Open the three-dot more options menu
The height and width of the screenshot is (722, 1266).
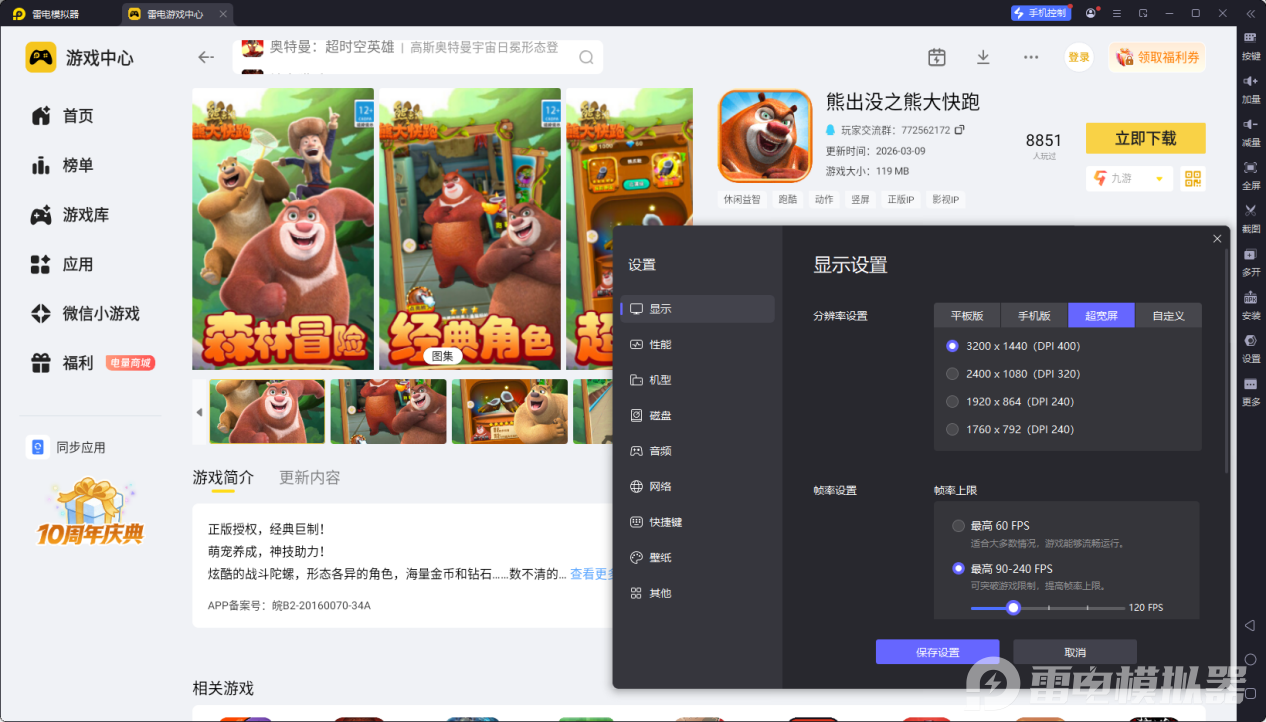point(1031,57)
